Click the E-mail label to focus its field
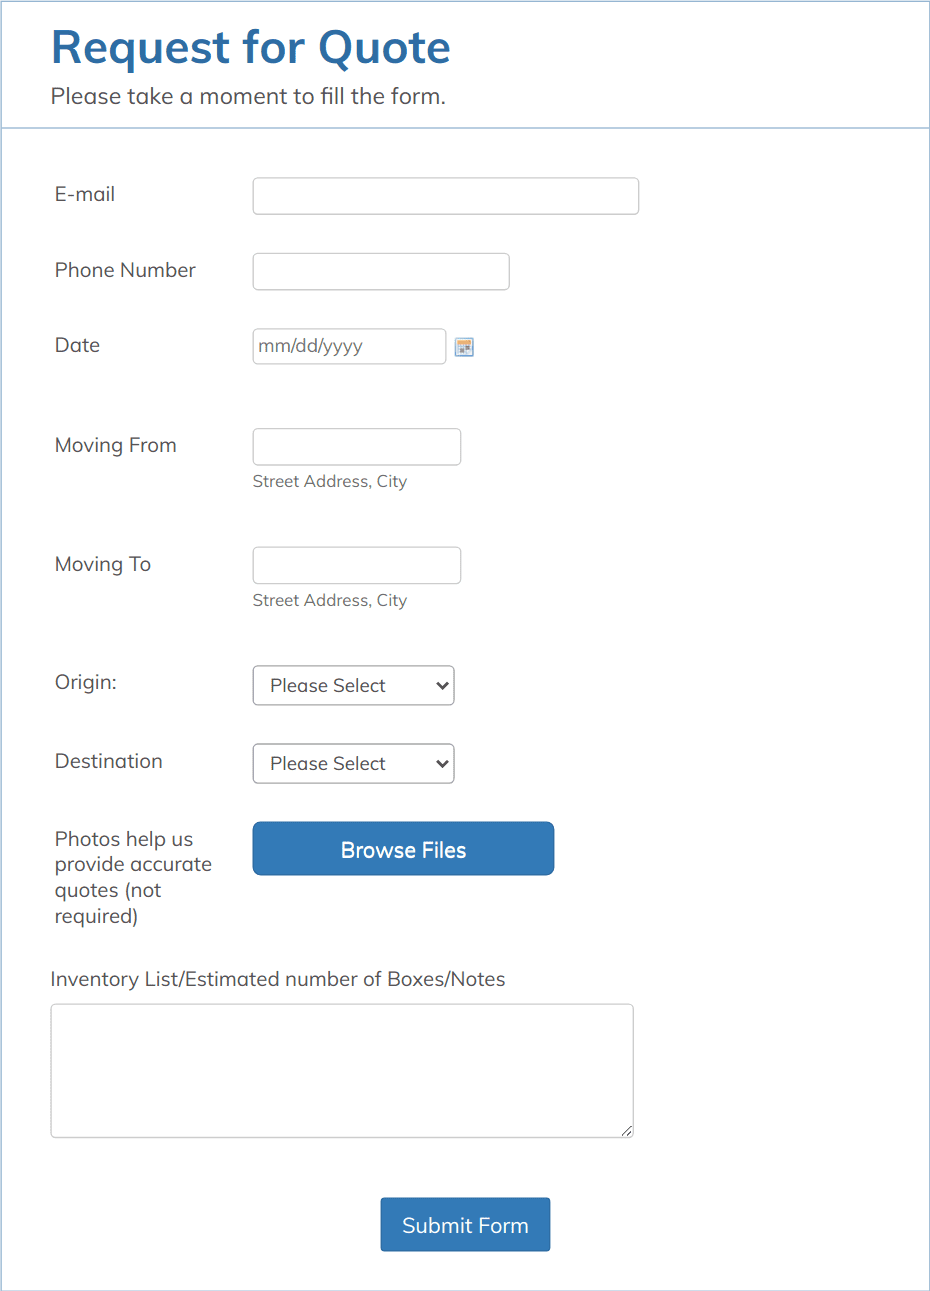The height and width of the screenshot is (1291, 930). (85, 194)
